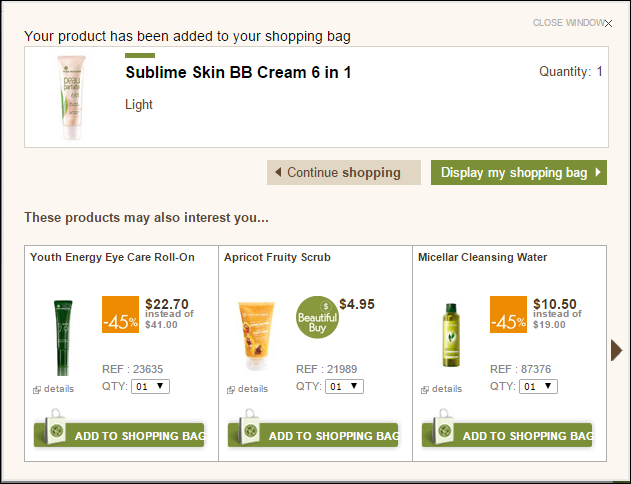The width and height of the screenshot is (631, 484).
Task: Click Display my shopping bag button
Action: coord(519,173)
